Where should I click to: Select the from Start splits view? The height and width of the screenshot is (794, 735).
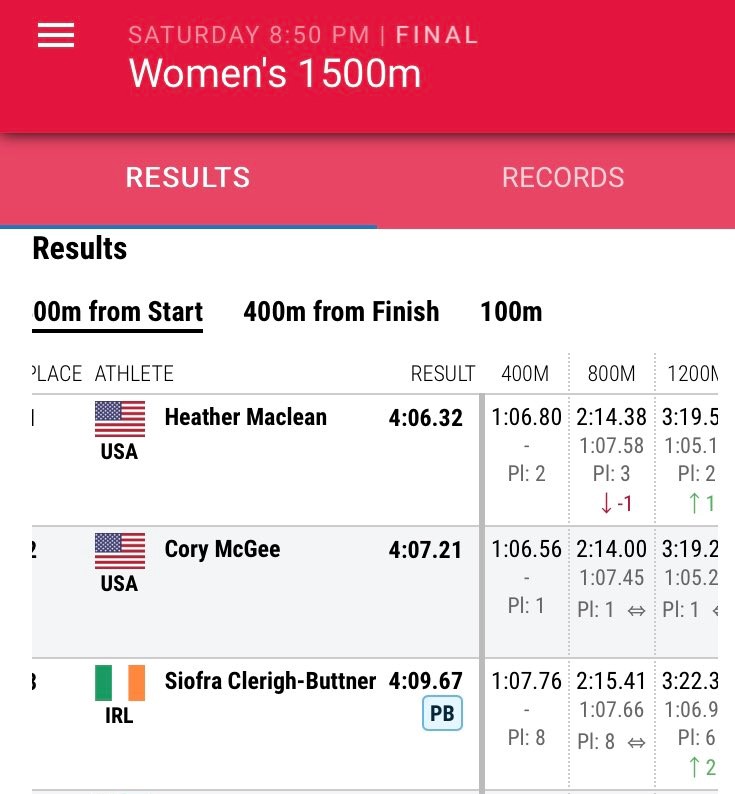[x=118, y=311]
